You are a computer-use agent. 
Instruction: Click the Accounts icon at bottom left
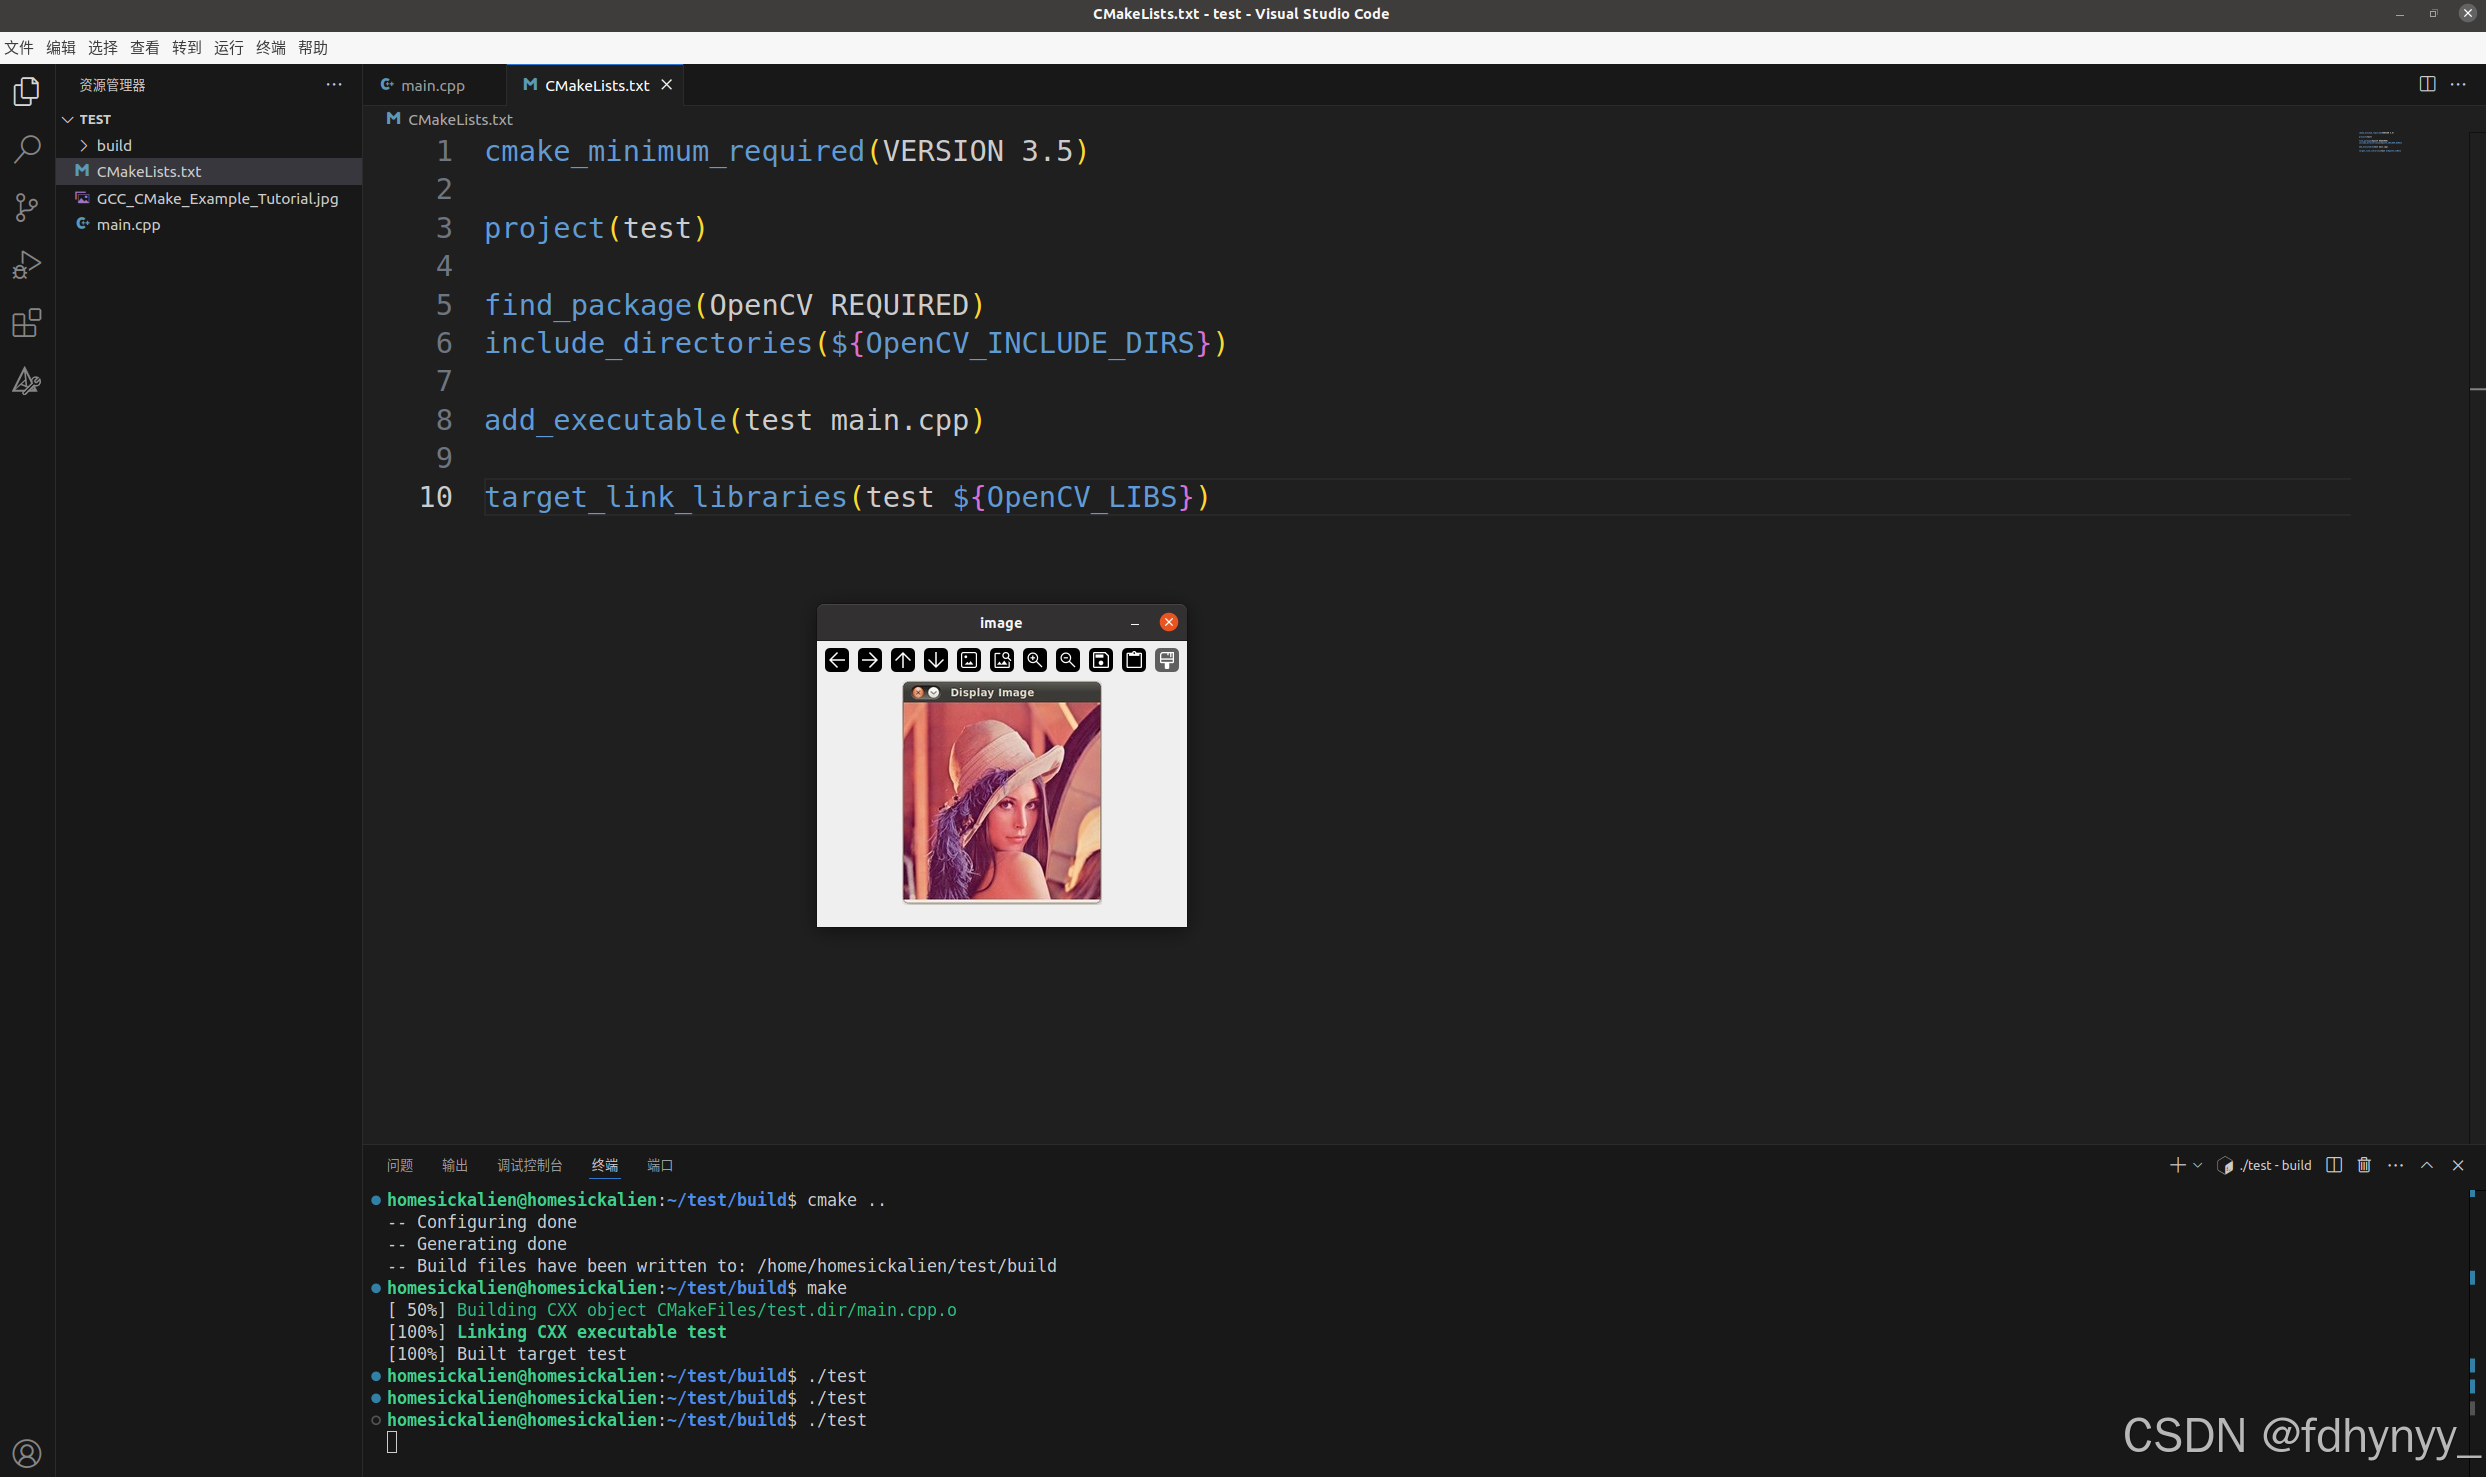pyautogui.click(x=27, y=1453)
